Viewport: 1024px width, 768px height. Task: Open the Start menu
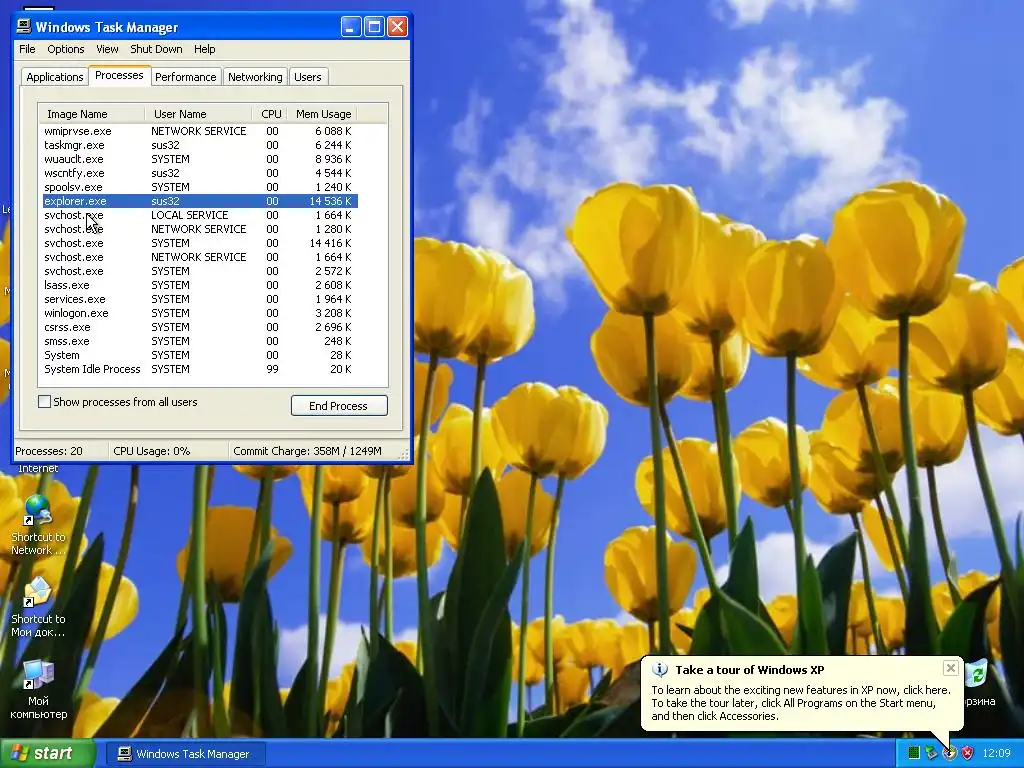tap(47, 753)
